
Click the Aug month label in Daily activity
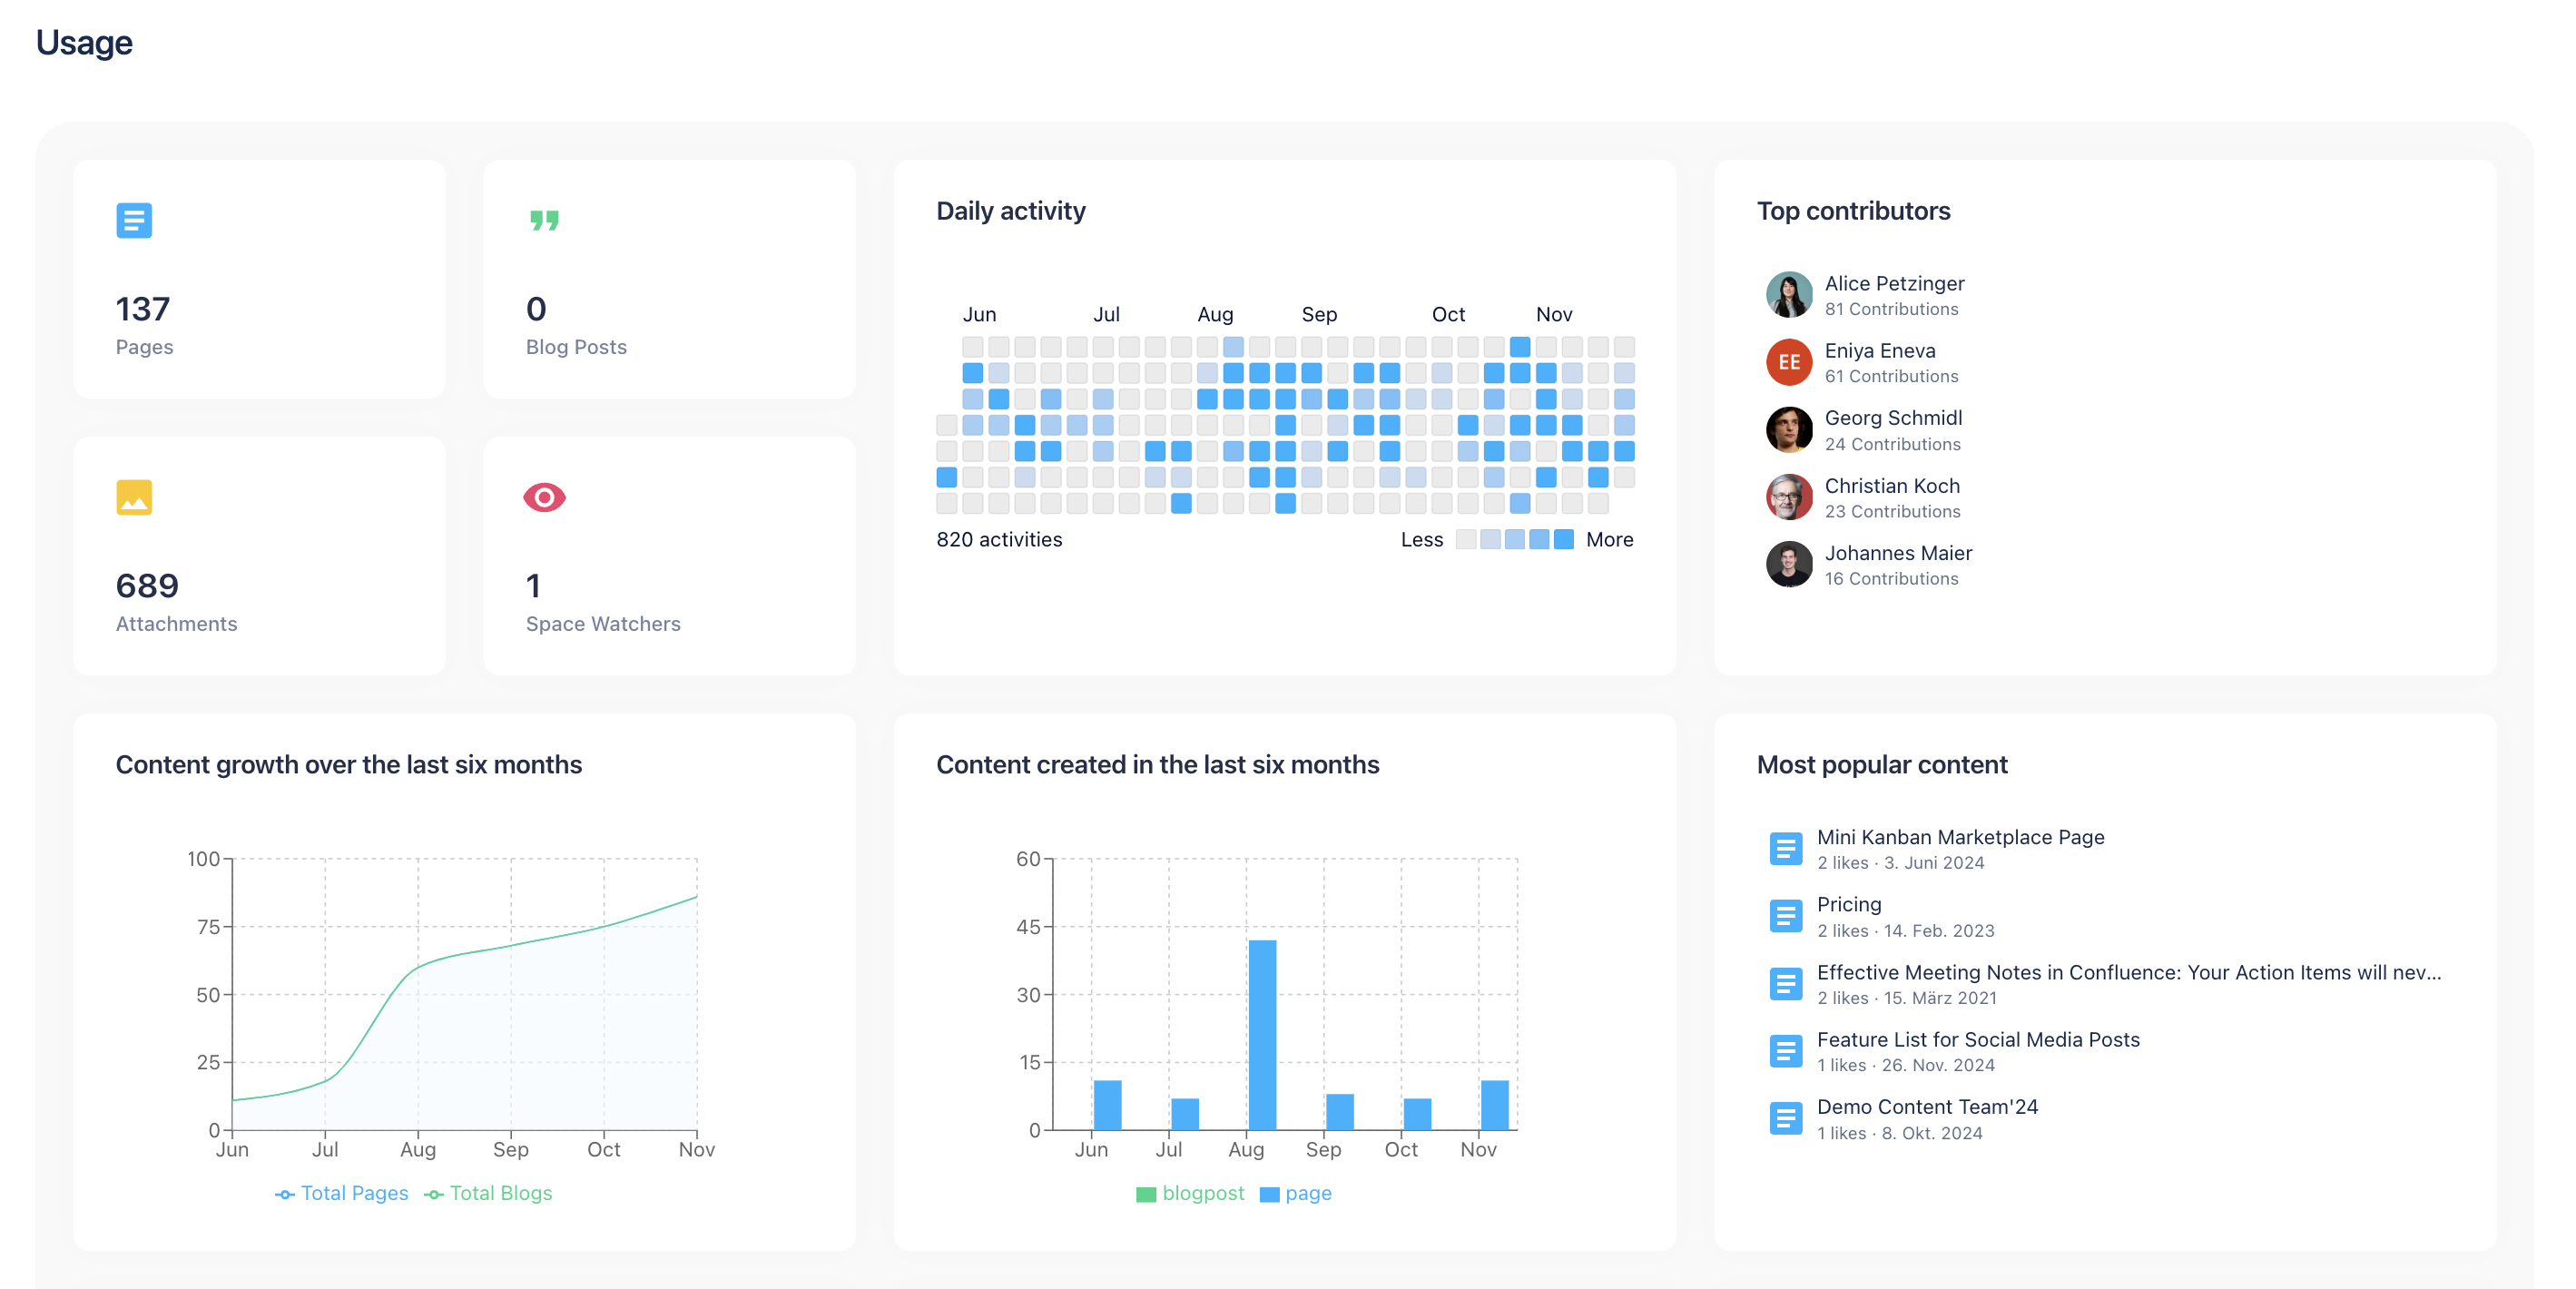point(1215,314)
